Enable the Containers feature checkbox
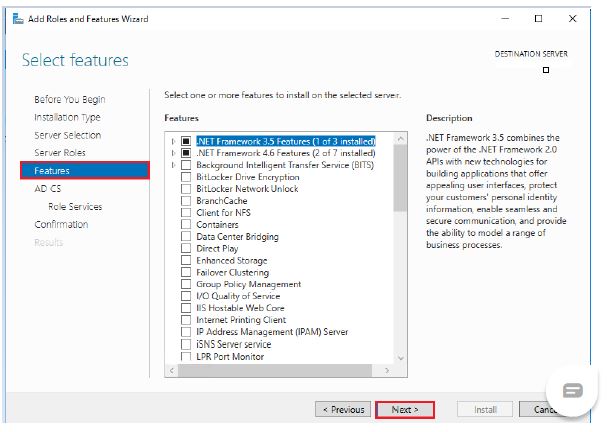This screenshot has width=609, height=432. [186, 225]
